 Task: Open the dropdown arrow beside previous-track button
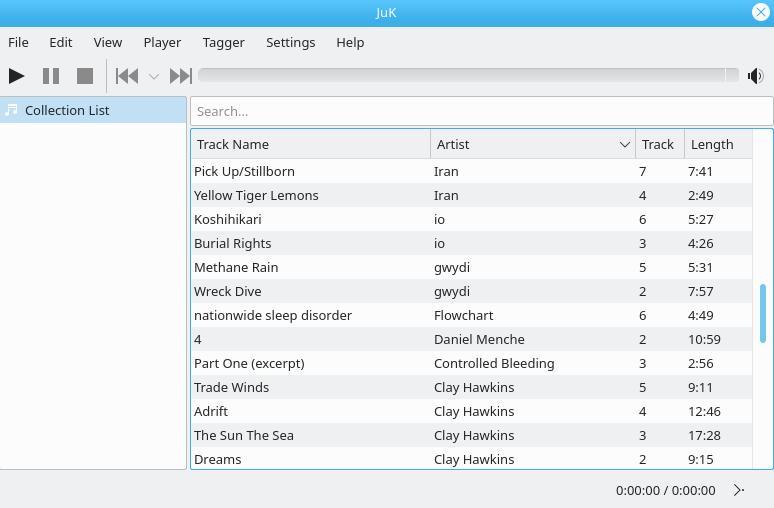tap(154, 77)
